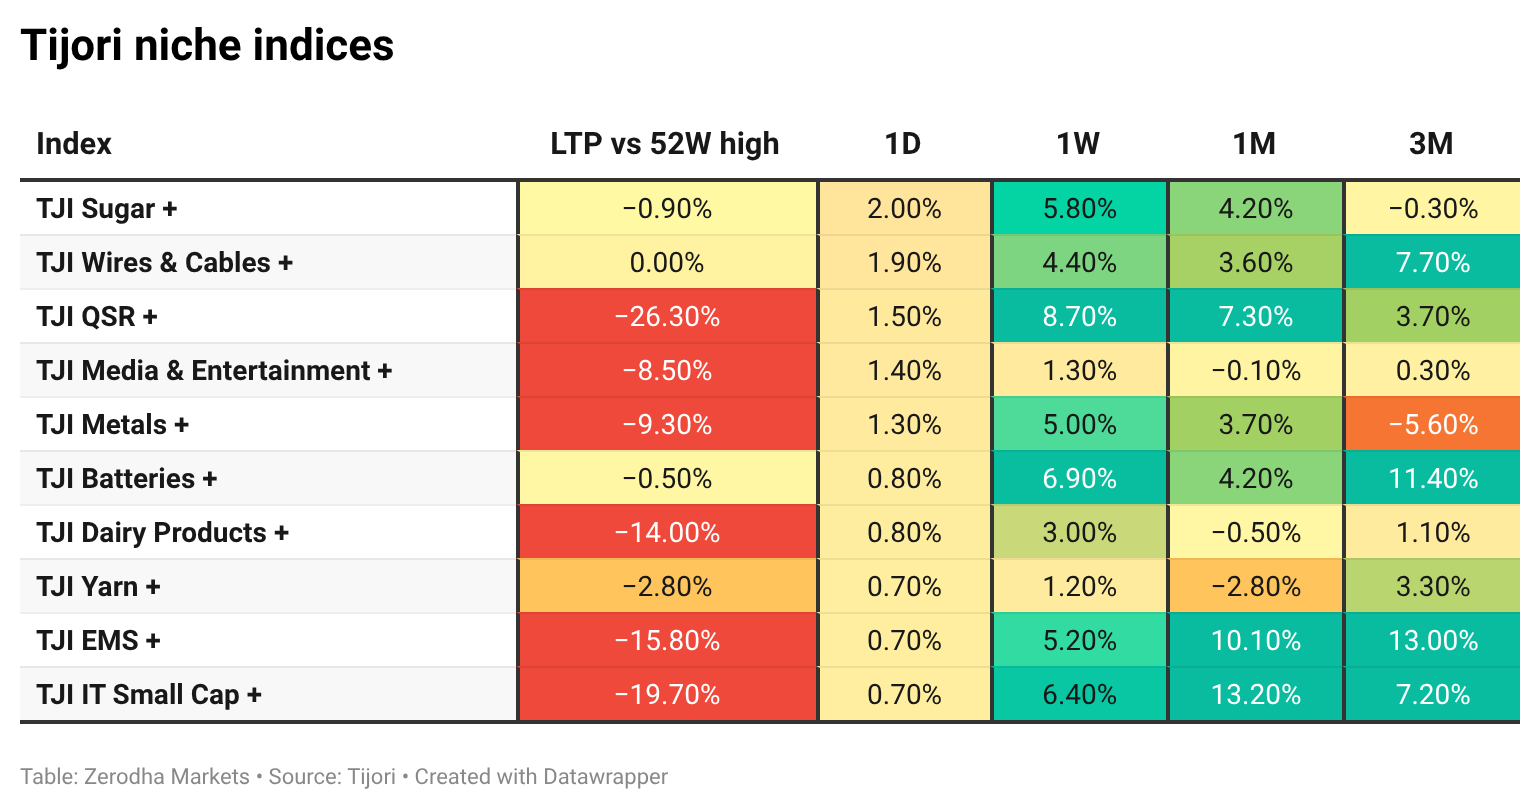Screen dimensions: 1540x810
Task: Sort by the 3M column header
Action: click(x=1431, y=144)
